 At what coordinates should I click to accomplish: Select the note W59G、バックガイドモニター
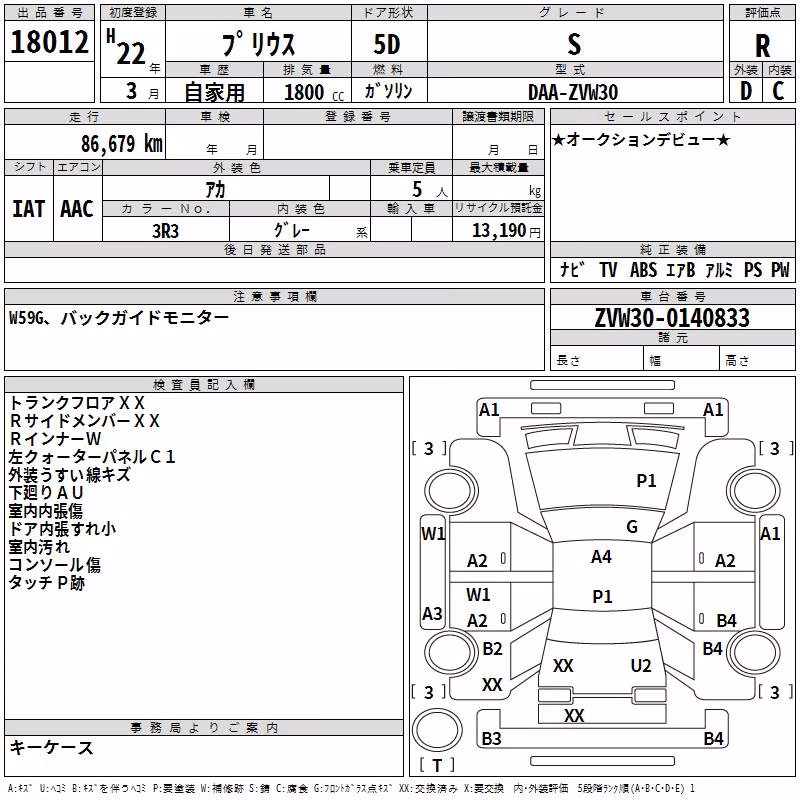[119, 318]
